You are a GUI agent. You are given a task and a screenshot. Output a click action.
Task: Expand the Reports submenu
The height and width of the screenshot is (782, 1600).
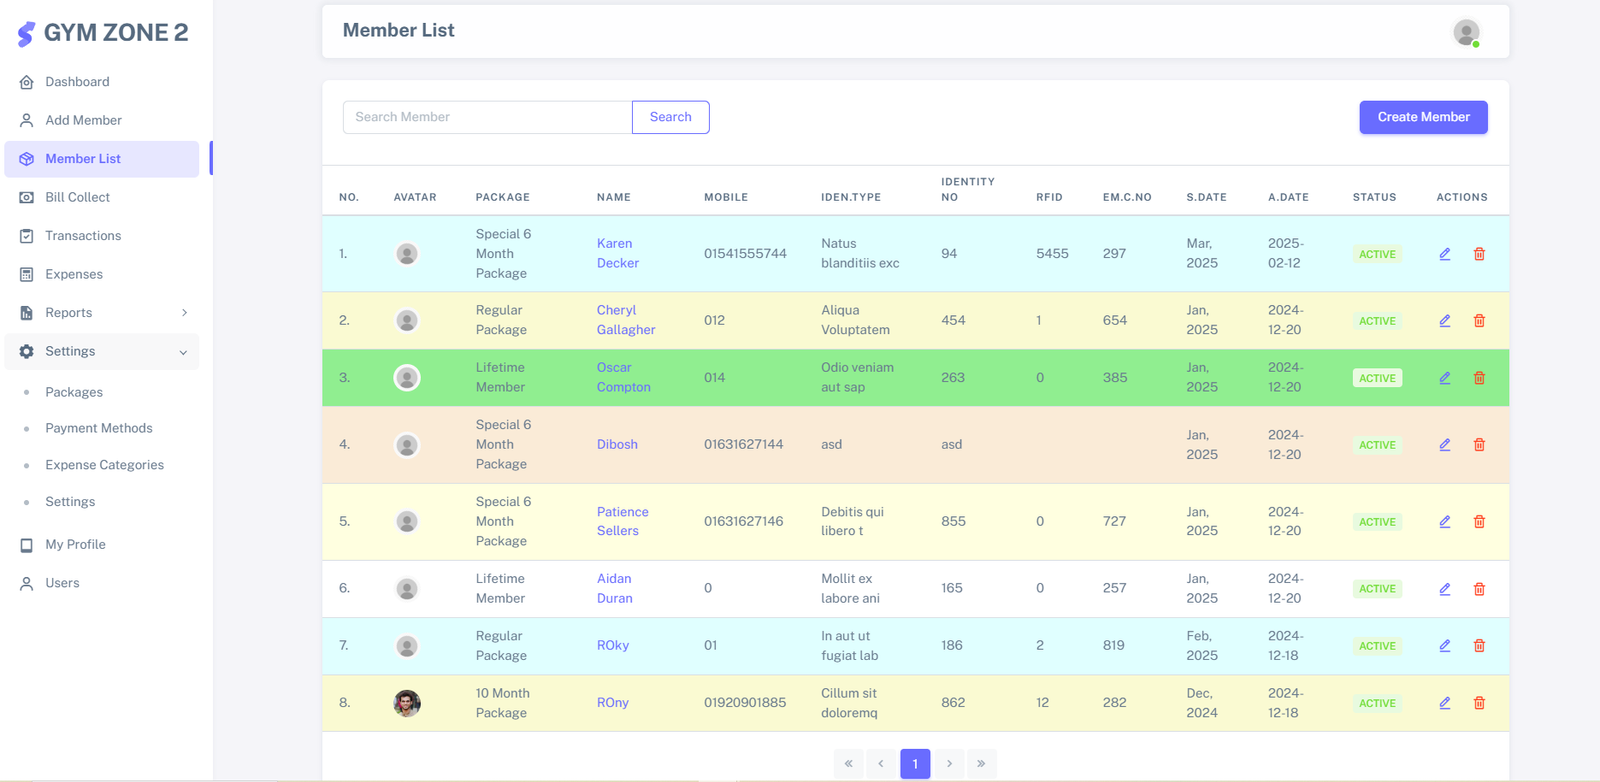pyautogui.click(x=184, y=313)
